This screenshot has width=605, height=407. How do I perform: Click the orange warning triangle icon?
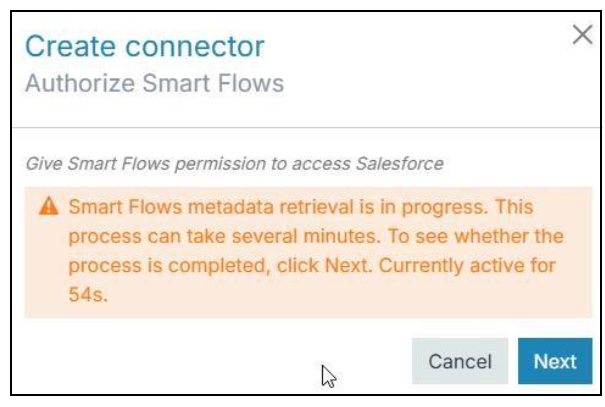coord(48,207)
